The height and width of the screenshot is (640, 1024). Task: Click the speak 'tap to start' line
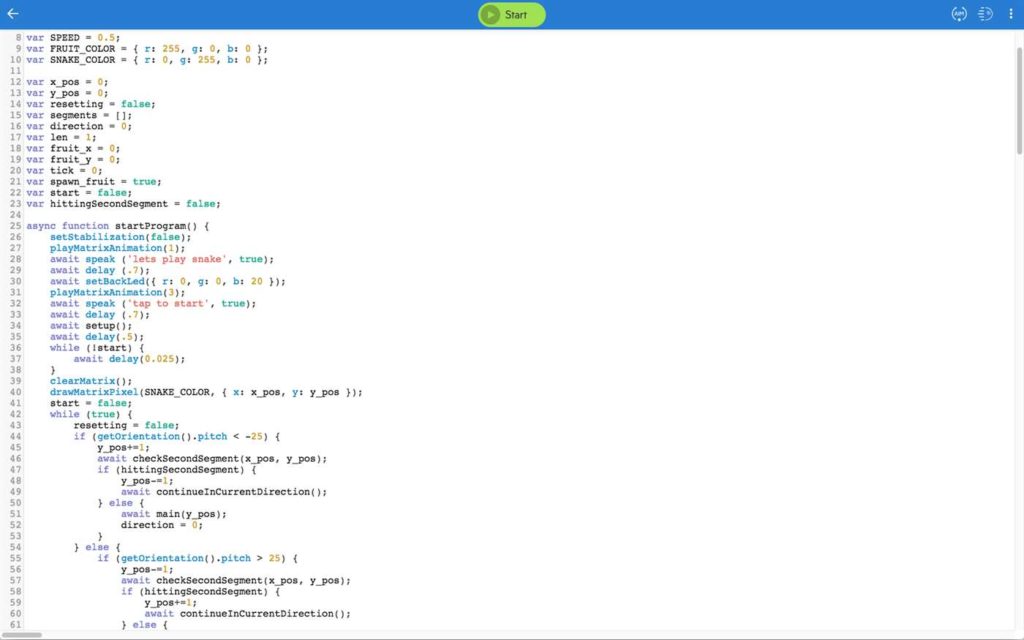pyautogui.click(x=153, y=304)
